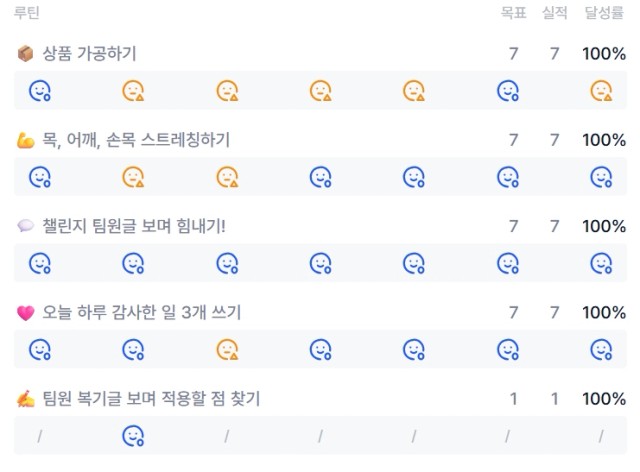Click the 목표 column header
The height and width of the screenshot is (472, 640).
point(513,13)
